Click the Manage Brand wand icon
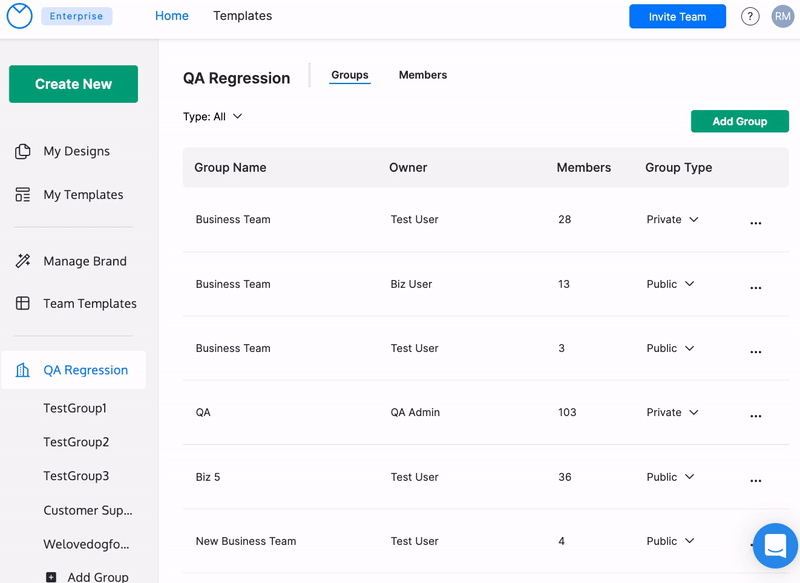Image resolution: width=800 pixels, height=583 pixels. [x=23, y=261]
